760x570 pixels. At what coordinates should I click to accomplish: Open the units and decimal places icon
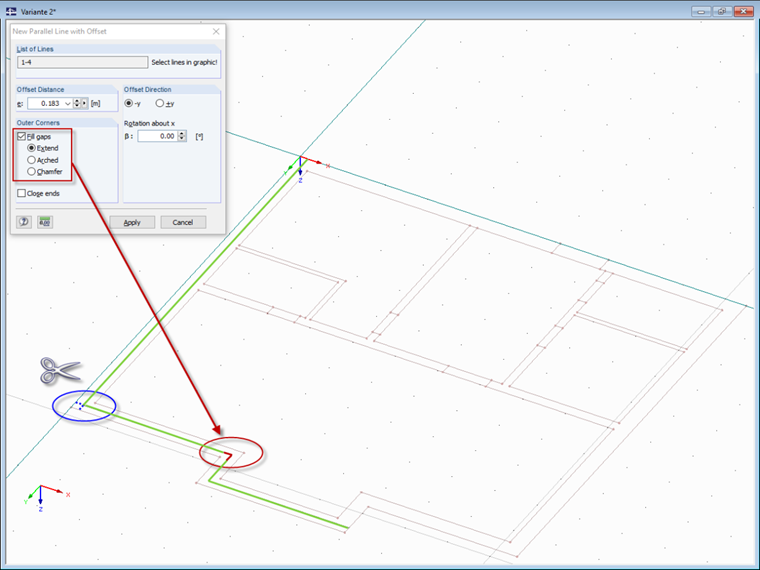point(45,222)
